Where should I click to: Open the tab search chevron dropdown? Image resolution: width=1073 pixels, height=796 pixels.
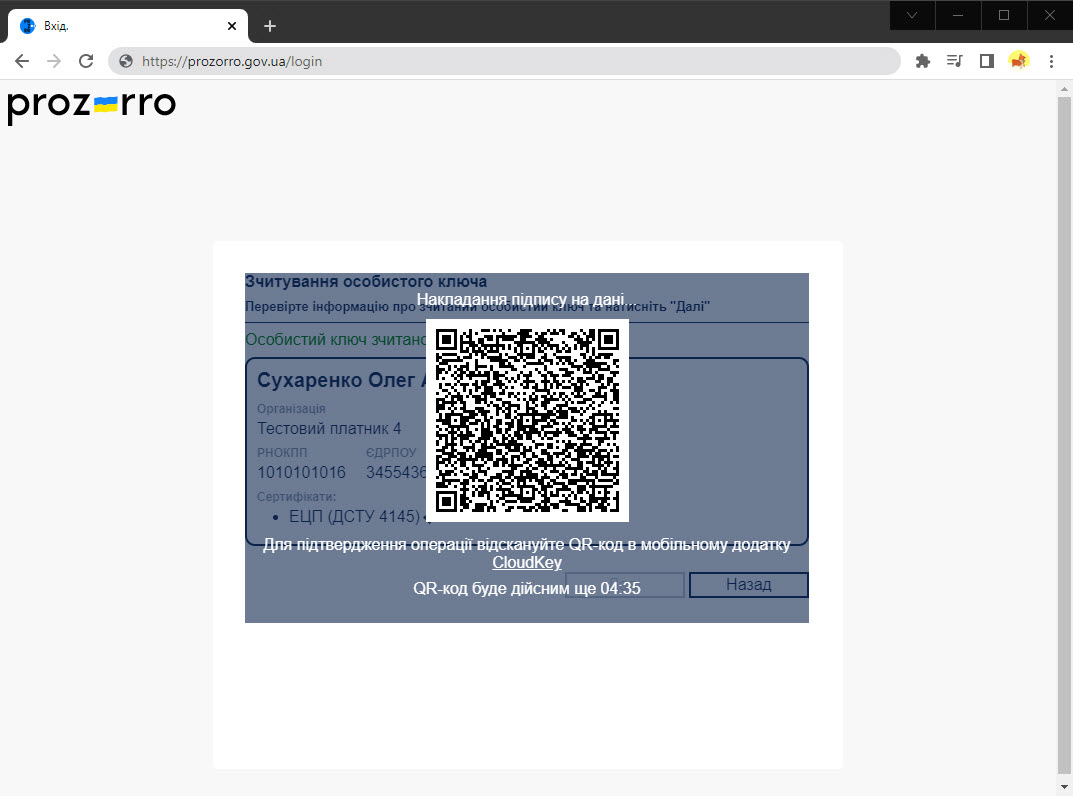click(x=912, y=15)
